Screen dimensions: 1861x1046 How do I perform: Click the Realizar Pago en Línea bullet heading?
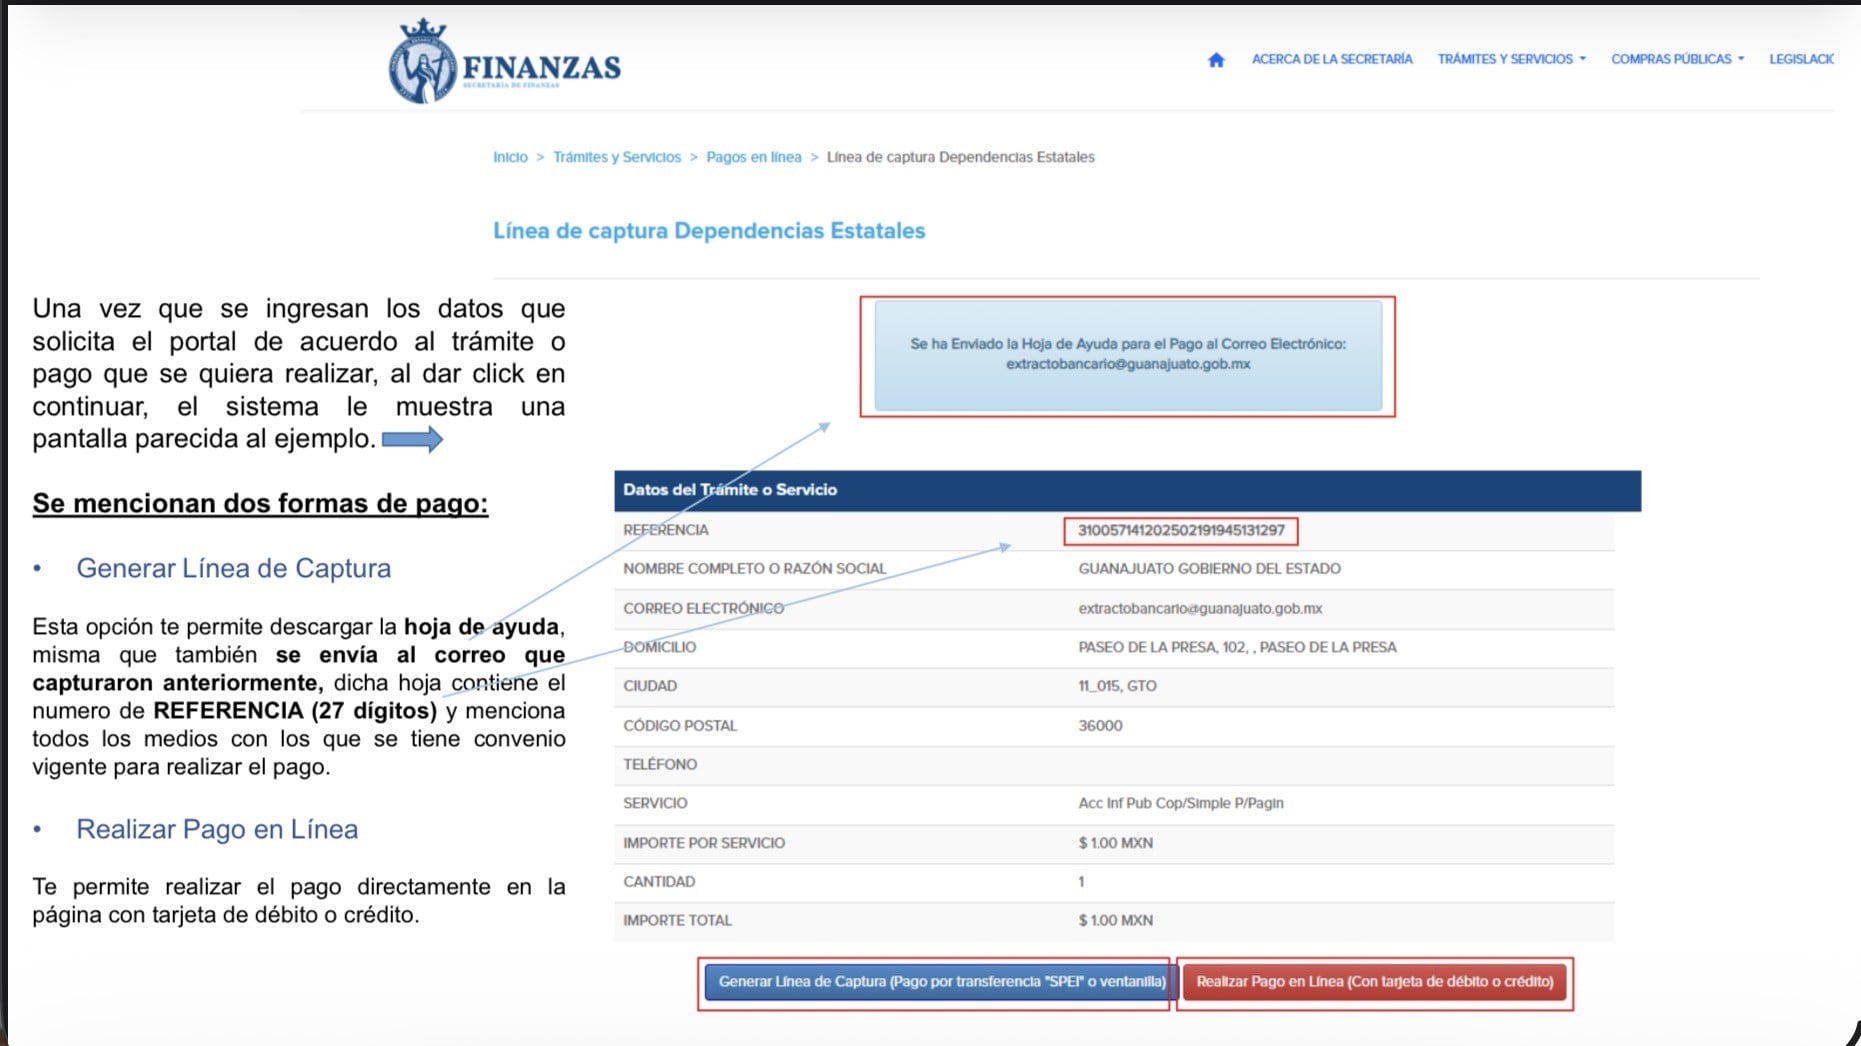coord(217,829)
